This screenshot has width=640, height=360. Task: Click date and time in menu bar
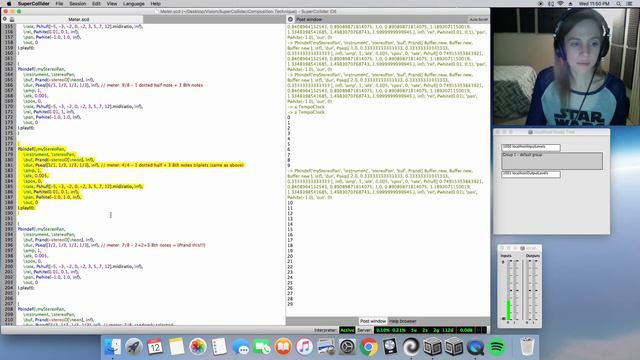594,4
